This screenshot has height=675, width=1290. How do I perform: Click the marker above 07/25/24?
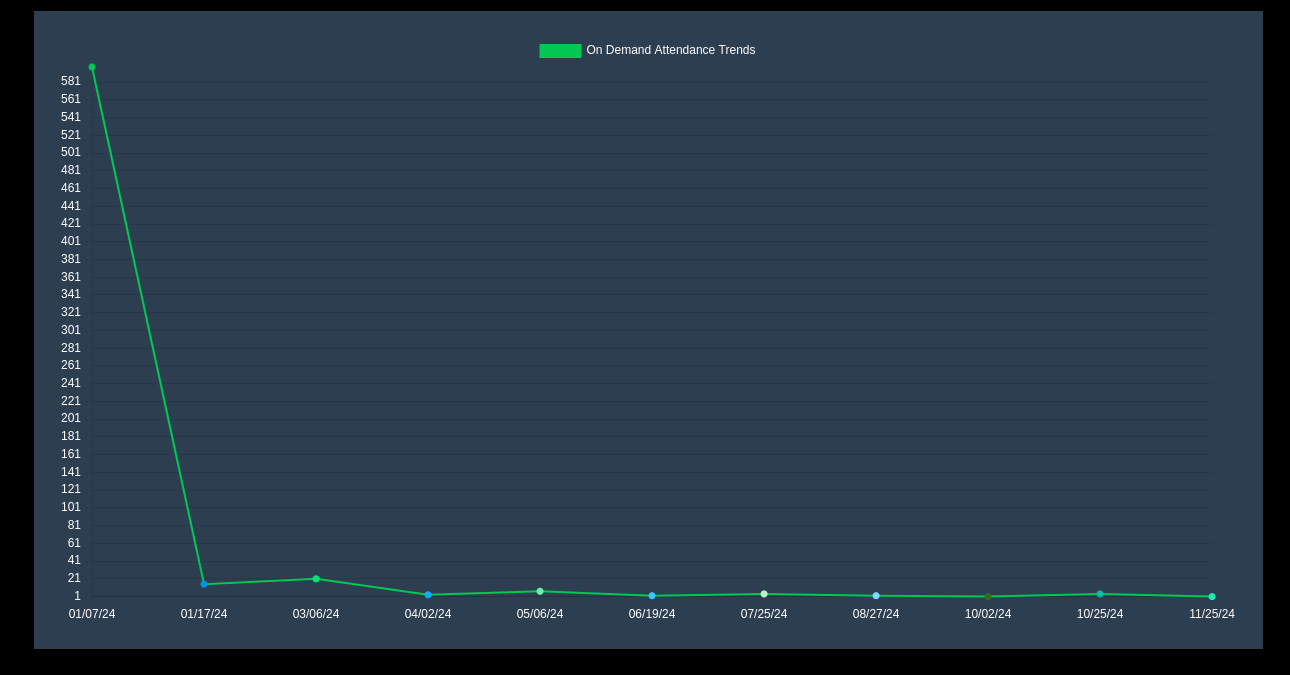(x=763, y=593)
